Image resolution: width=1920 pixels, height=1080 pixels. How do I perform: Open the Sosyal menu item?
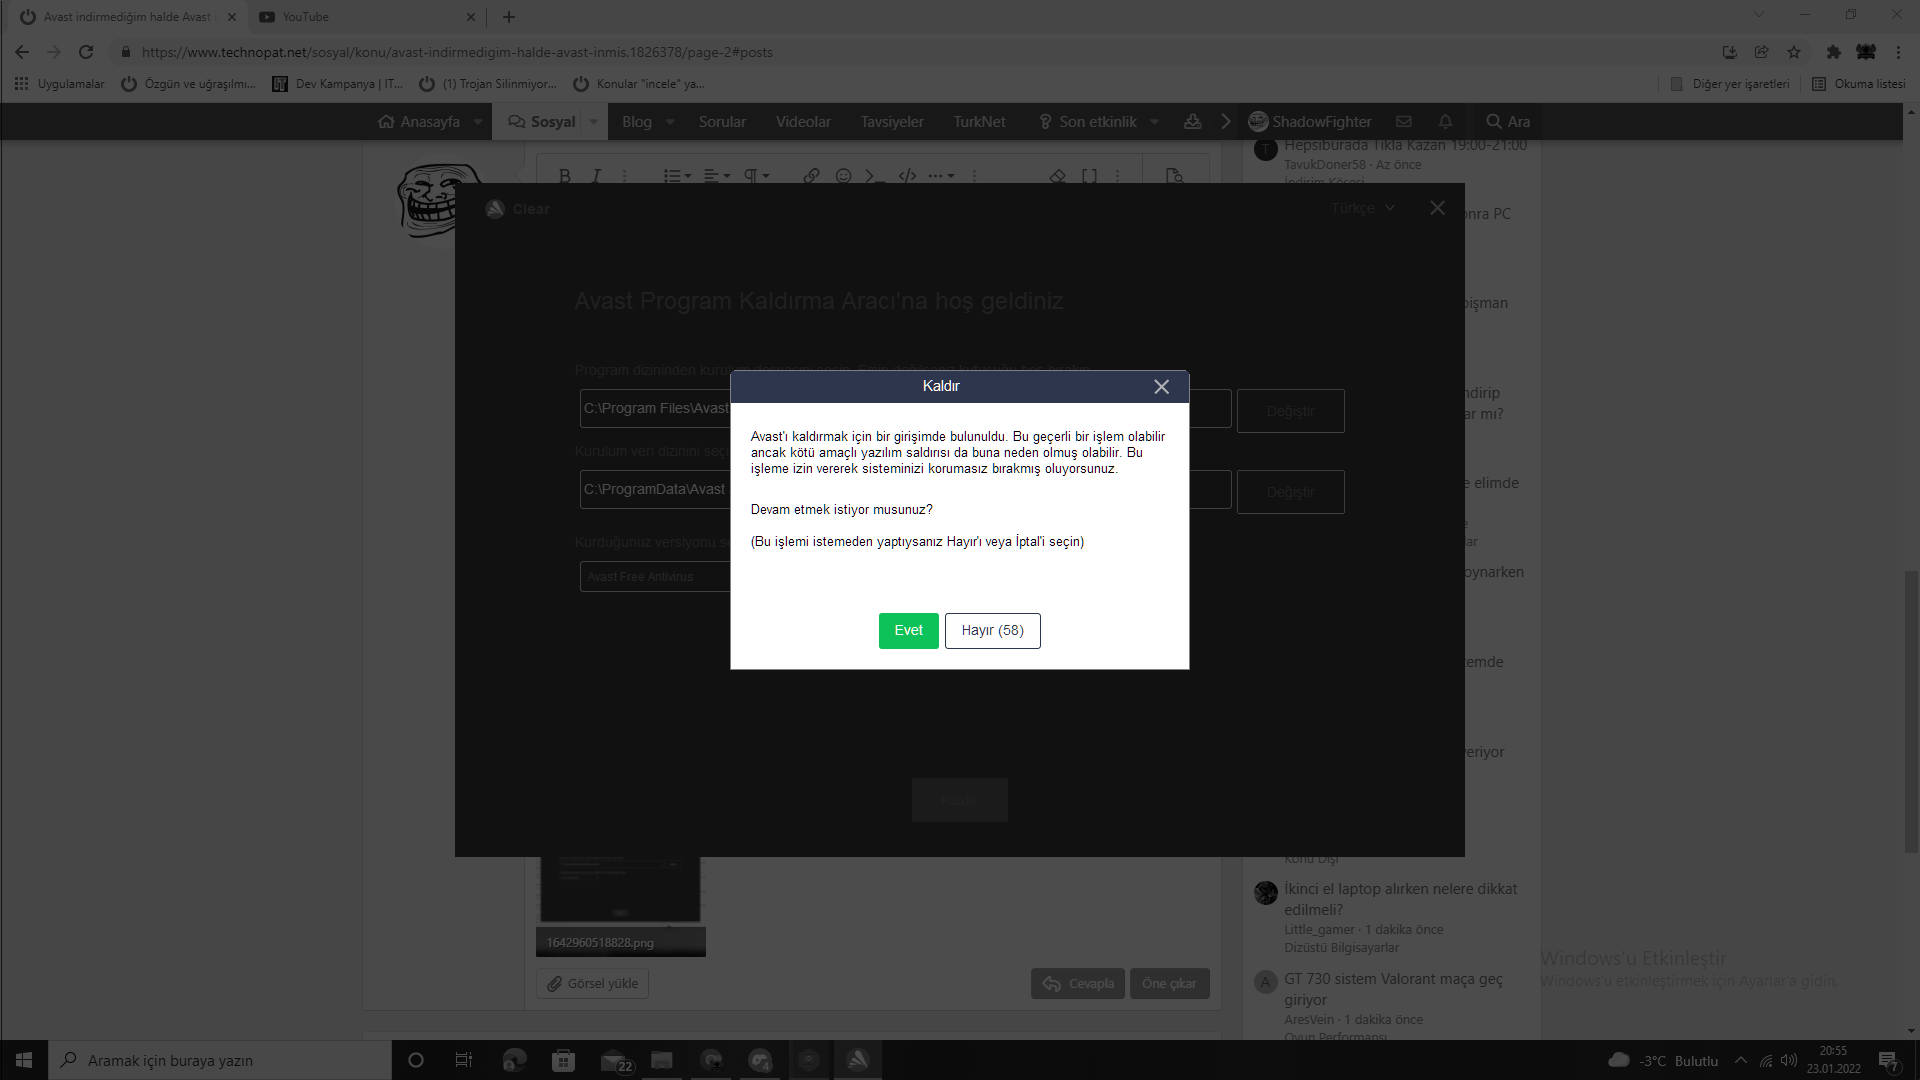pos(542,121)
